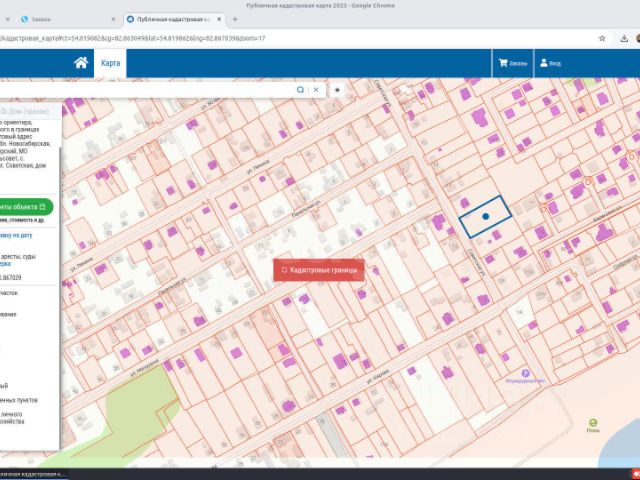Click the green object documents button
Screen dimensions: 640x480
[x=25, y=207]
